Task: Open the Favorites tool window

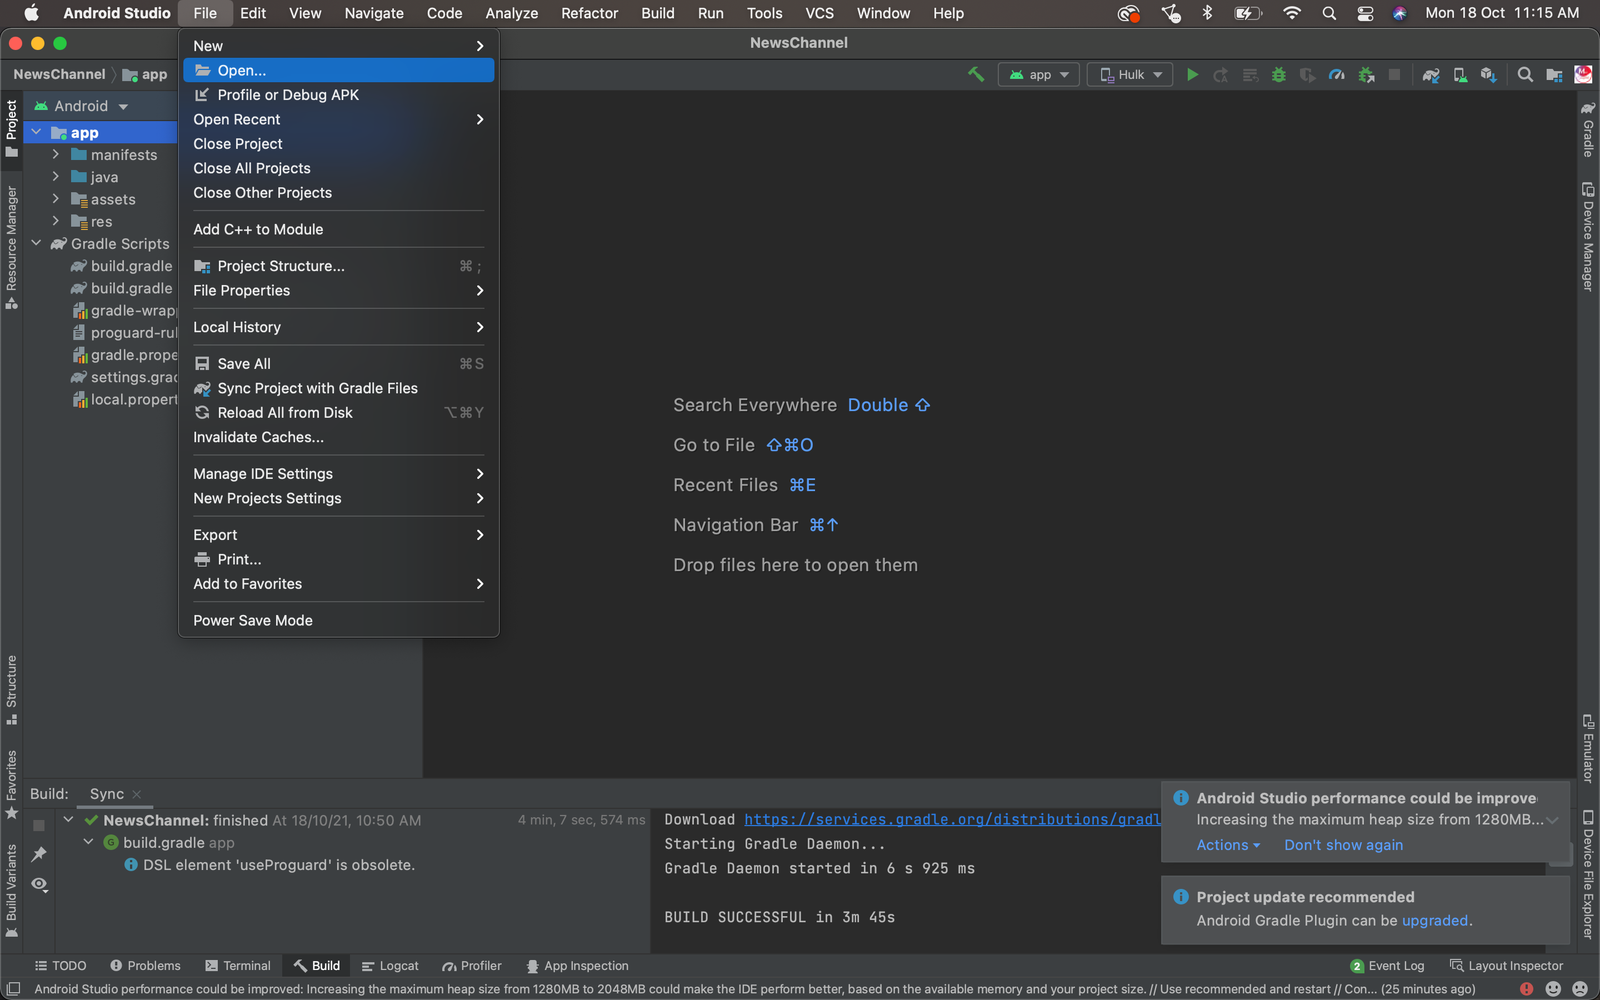Action: click(x=11, y=785)
